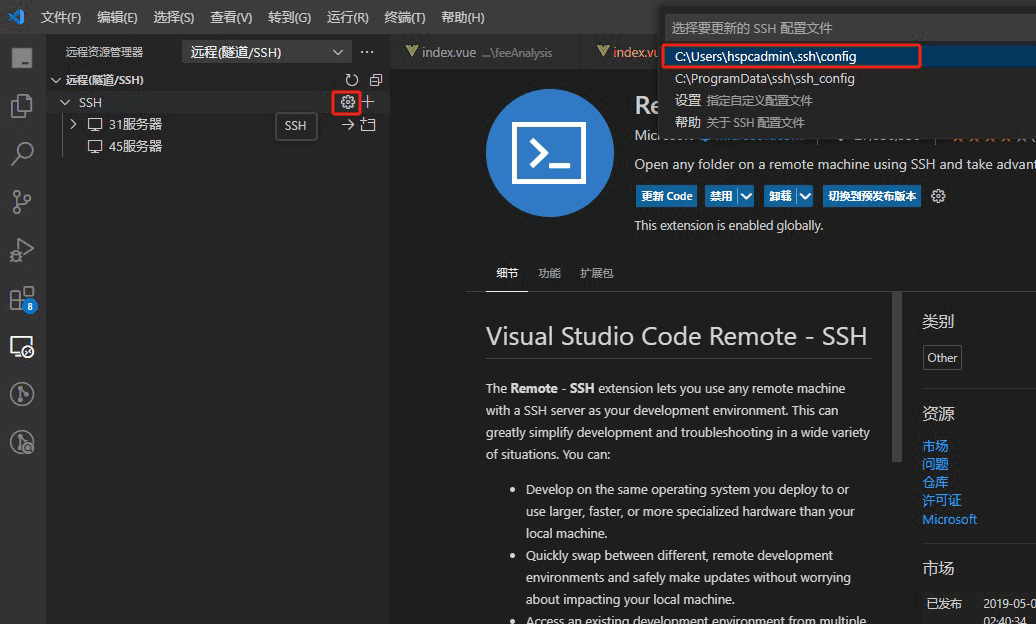Click the 切换到预发布版本 button
Viewport: 1036px width, 624px height.
coord(871,196)
